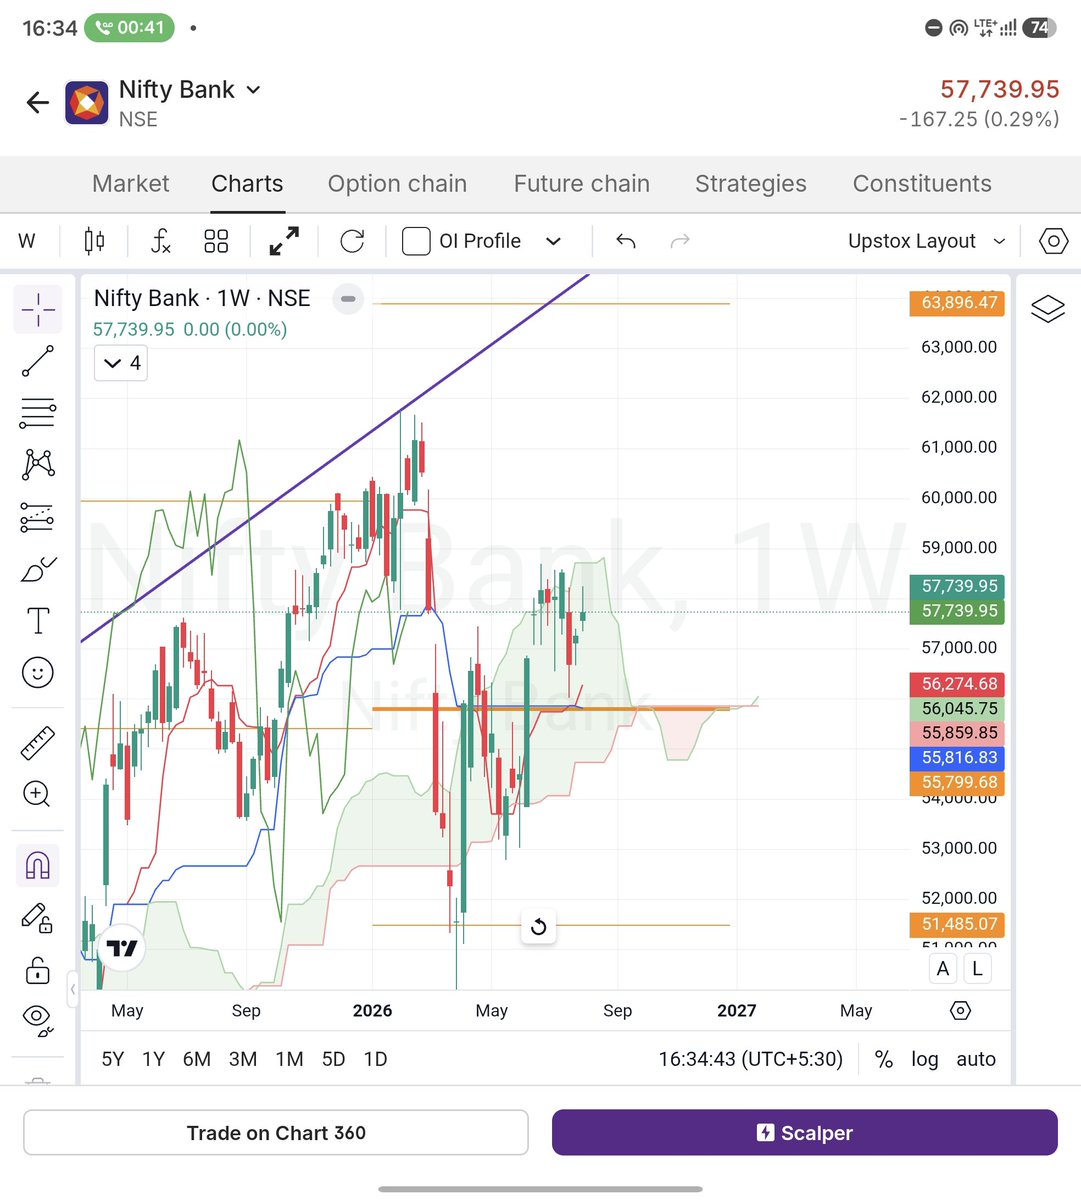Click the TradingView logo badge

click(122, 948)
